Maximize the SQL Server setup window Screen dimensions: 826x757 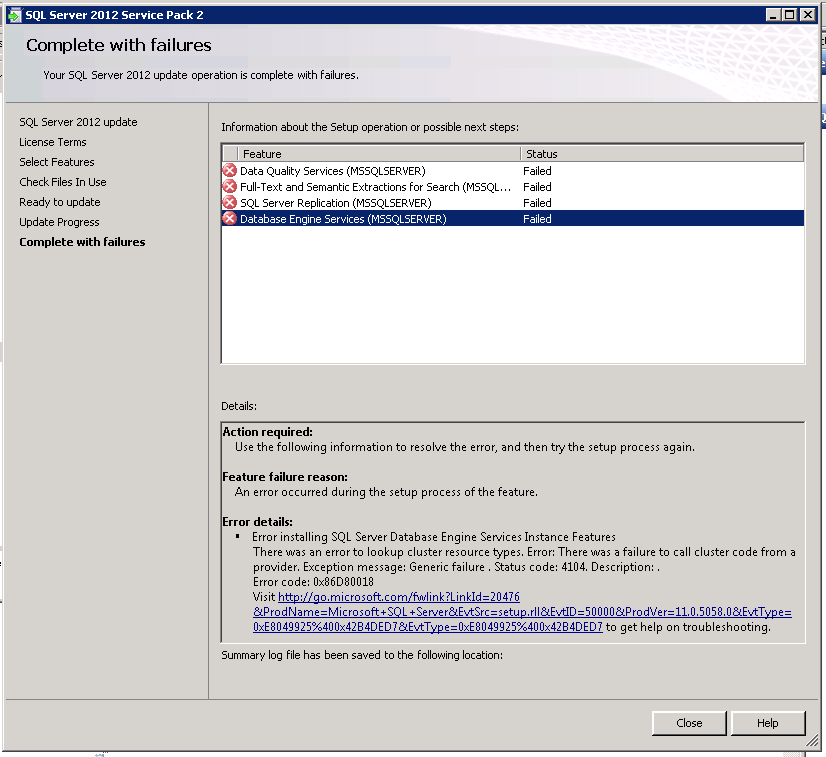(790, 15)
